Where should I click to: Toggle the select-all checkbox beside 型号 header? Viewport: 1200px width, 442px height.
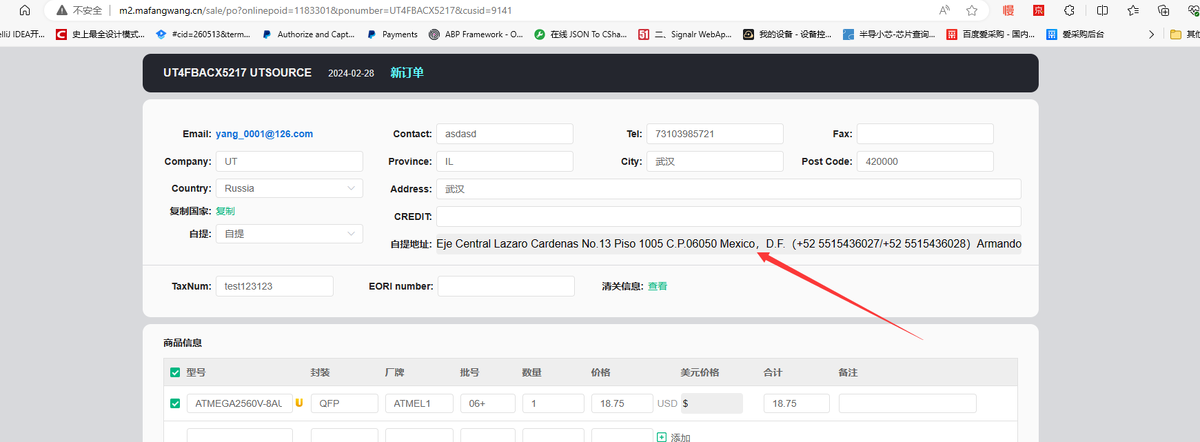click(x=175, y=372)
